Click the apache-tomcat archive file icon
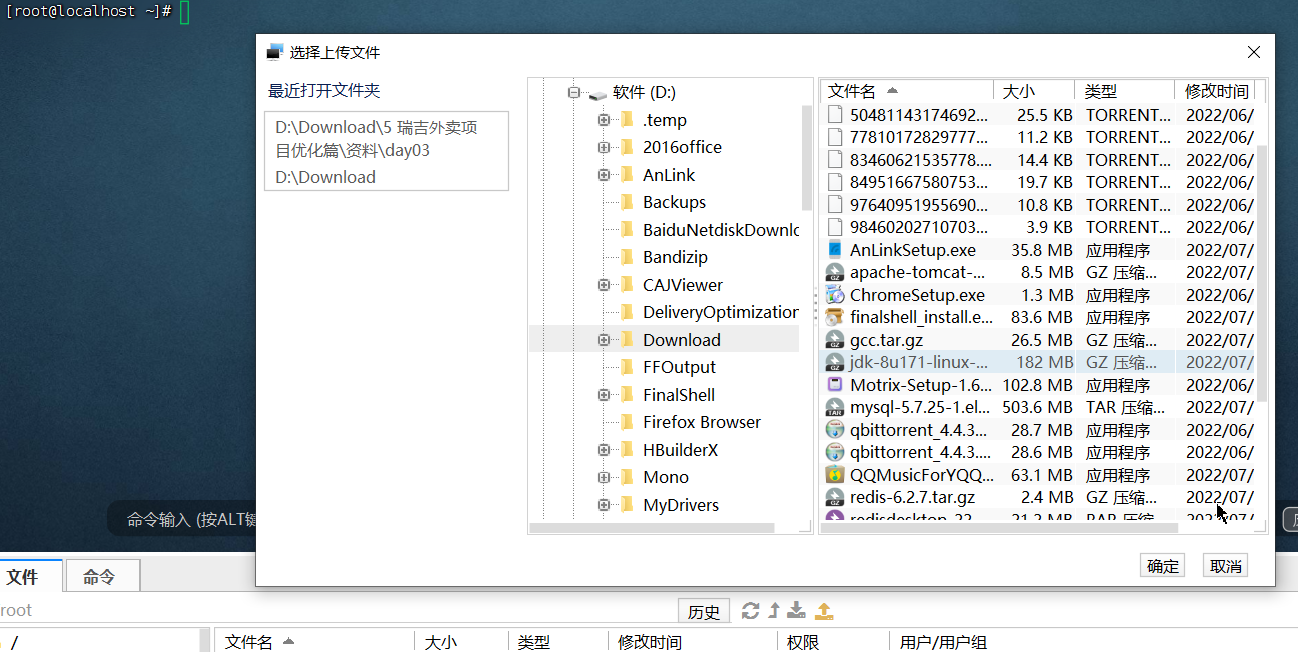 coord(835,272)
